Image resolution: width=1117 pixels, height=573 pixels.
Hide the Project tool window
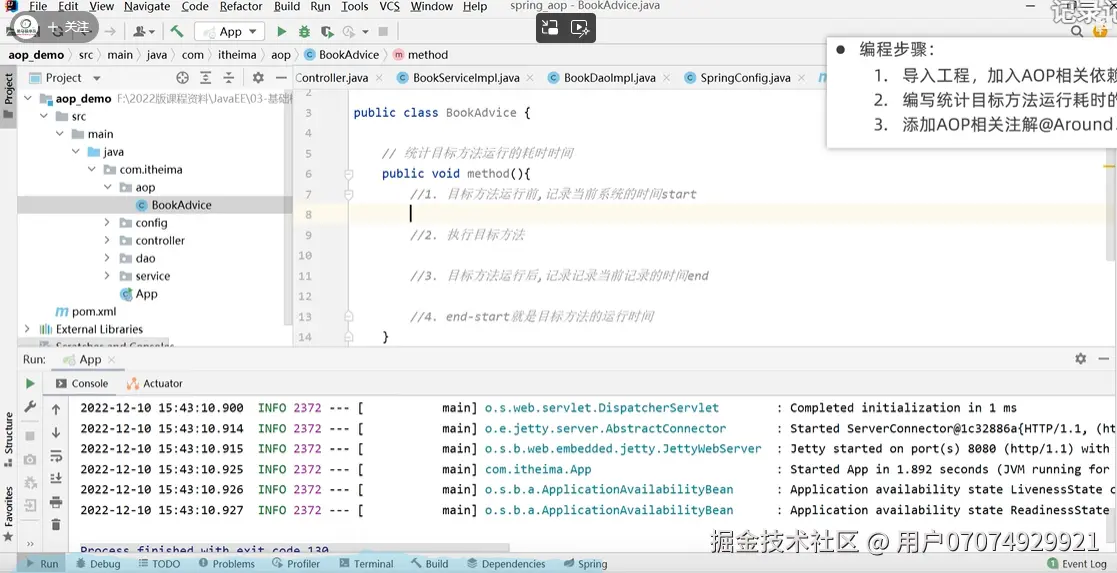pos(281,78)
